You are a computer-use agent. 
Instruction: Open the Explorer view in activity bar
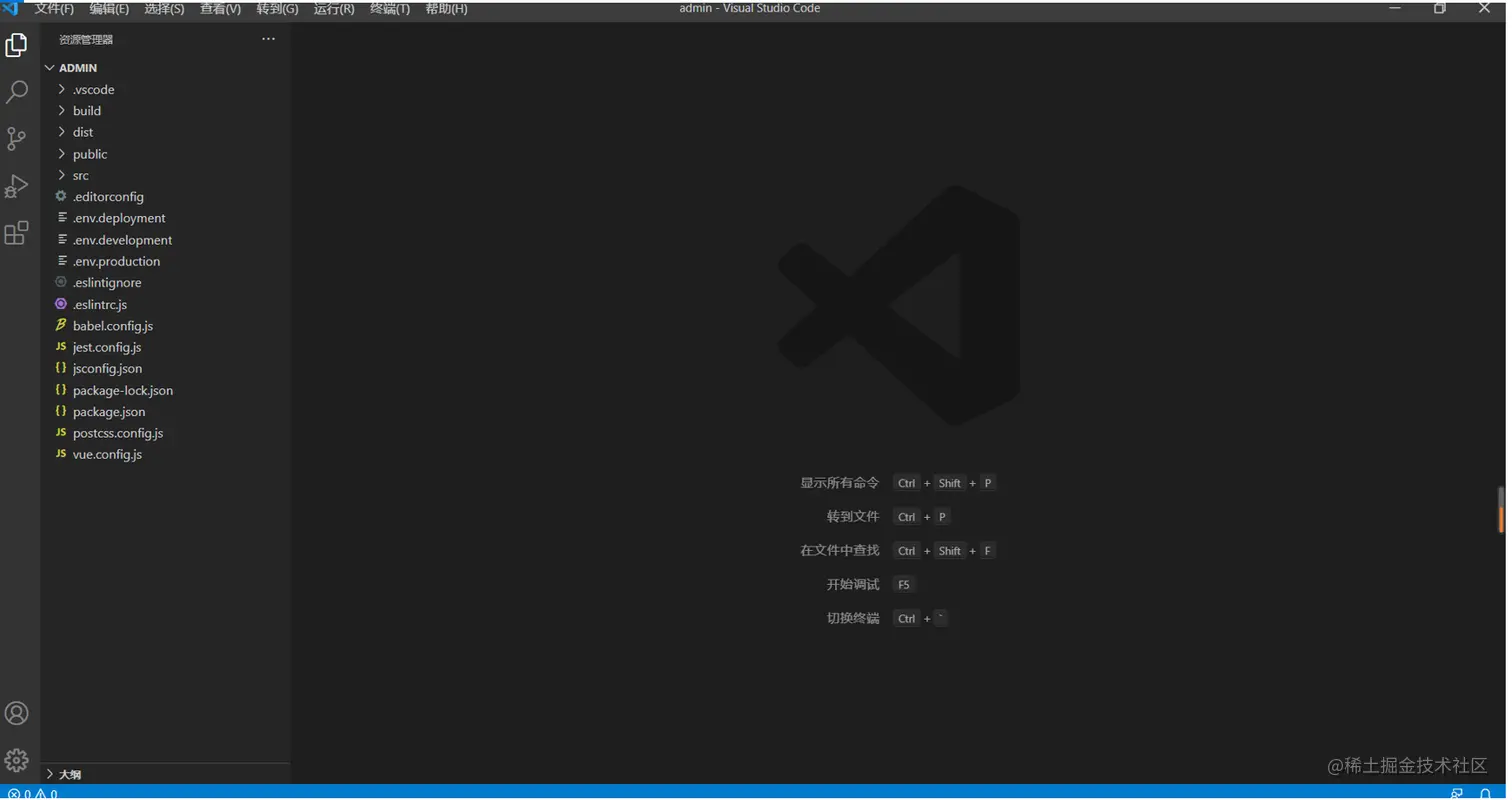[x=17, y=45]
